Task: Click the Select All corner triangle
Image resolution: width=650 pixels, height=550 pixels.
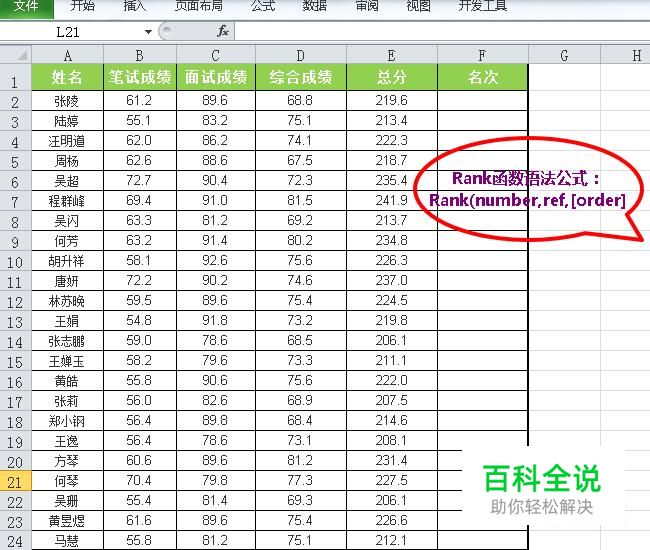Action: tap(16, 54)
